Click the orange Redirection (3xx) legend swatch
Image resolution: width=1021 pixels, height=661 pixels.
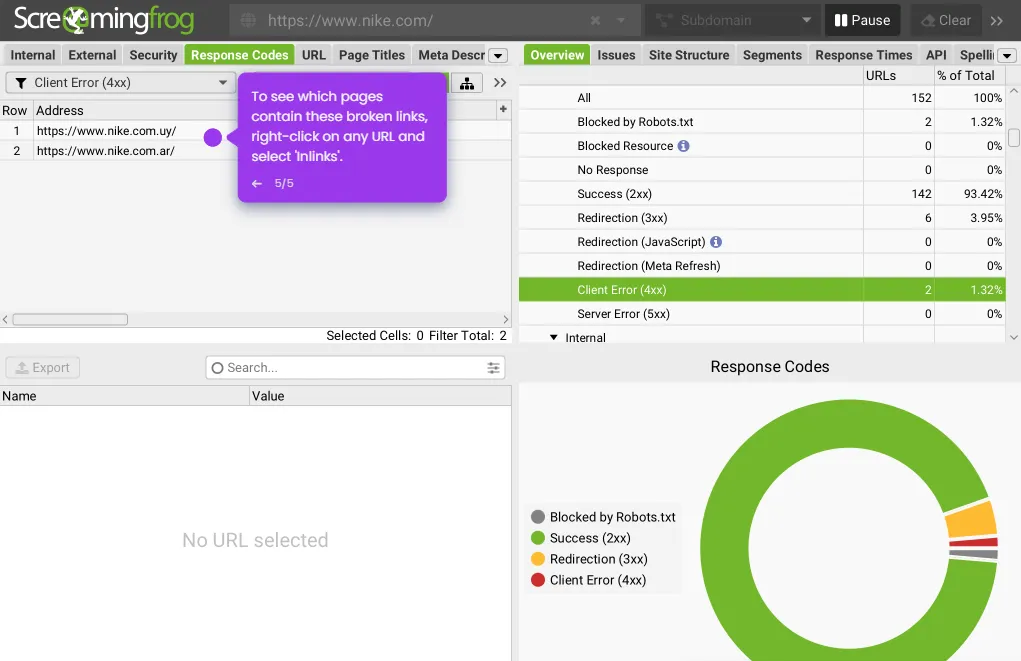click(538, 559)
